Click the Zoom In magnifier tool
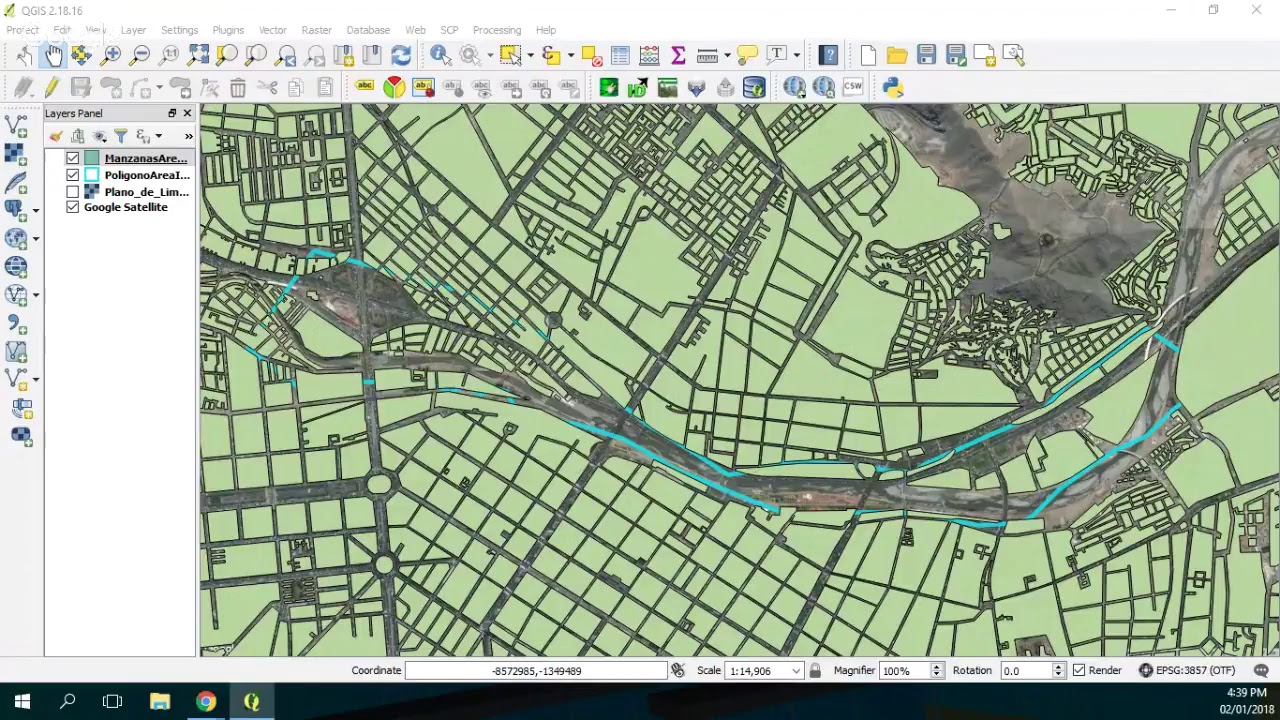 (111, 55)
